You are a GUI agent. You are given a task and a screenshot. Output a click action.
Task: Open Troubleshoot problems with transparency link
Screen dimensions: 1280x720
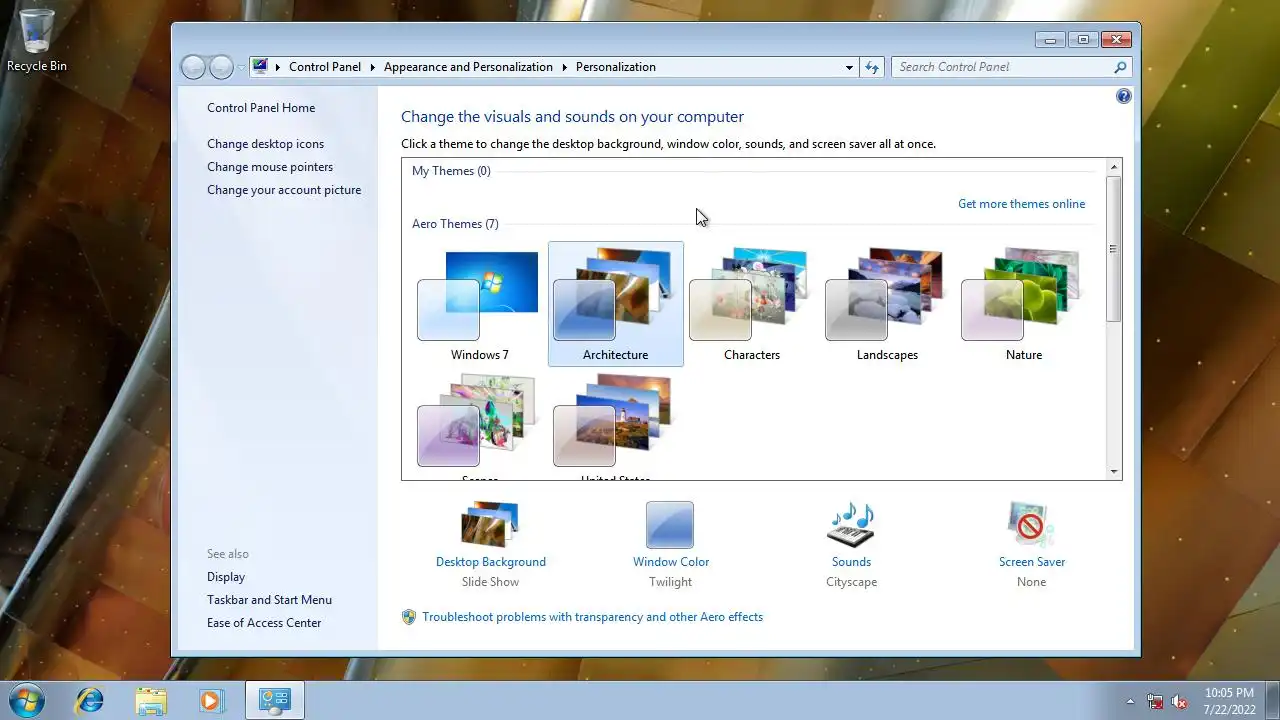point(592,617)
